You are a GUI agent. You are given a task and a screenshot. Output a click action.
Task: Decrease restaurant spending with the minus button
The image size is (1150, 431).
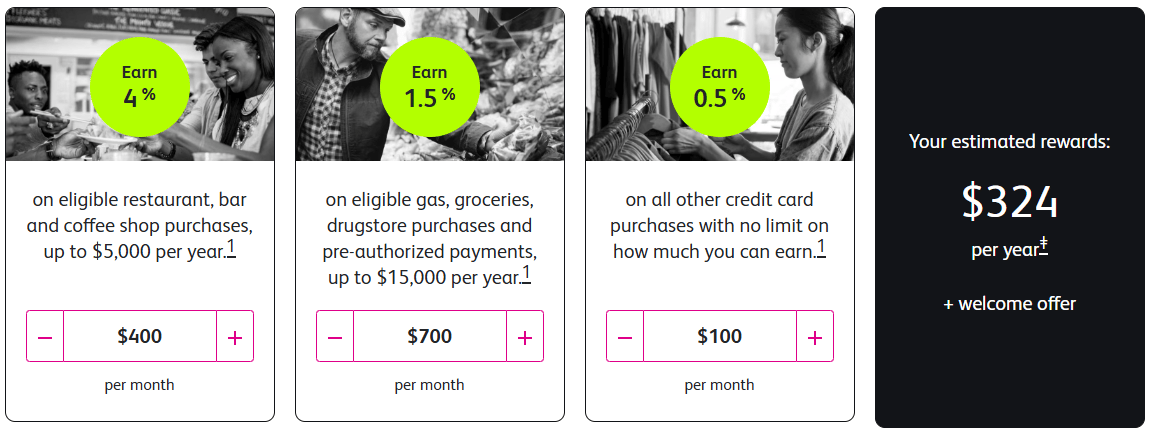pos(45,336)
